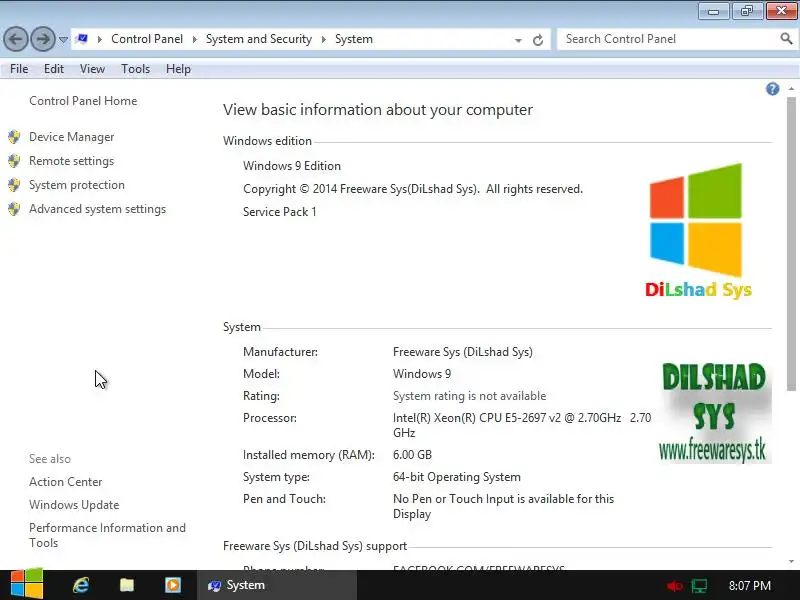Click the 'Service Pack 1' text
The image size is (800, 600).
(x=280, y=212)
